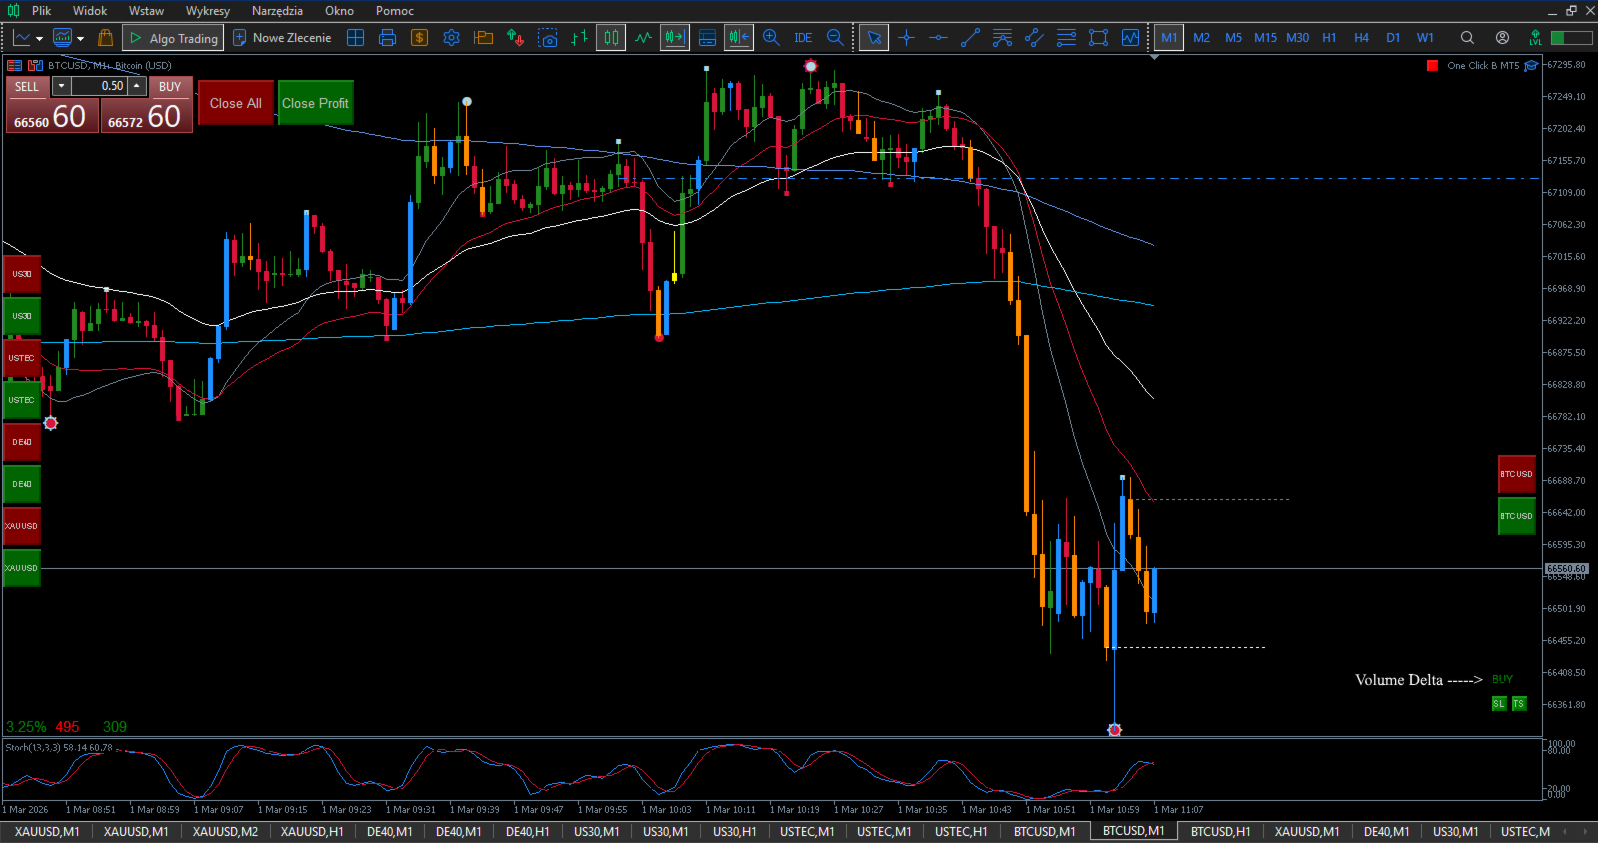Edit the 0.50 lot volume field

tap(99, 87)
